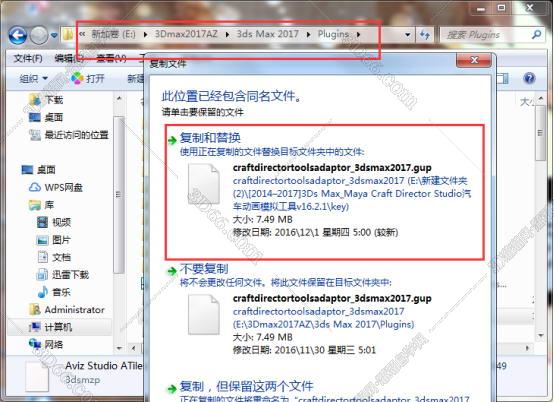Viewport: 554px width, 402px height.
Task: Click the file icon under 复制和替换
Action: click(204, 185)
